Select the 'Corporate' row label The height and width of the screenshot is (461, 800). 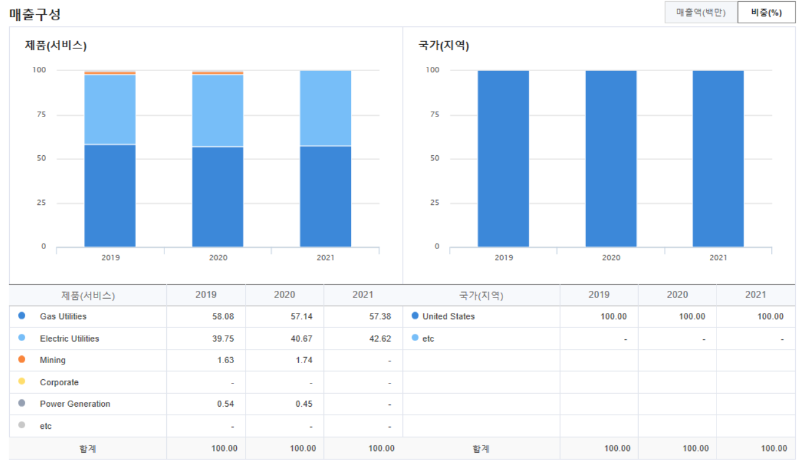[59, 382]
